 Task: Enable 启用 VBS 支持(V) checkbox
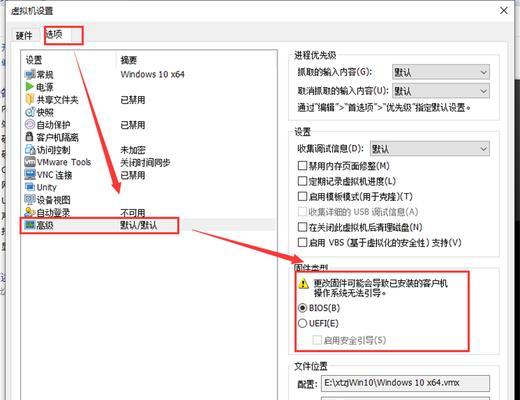pyautogui.click(x=302, y=242)
